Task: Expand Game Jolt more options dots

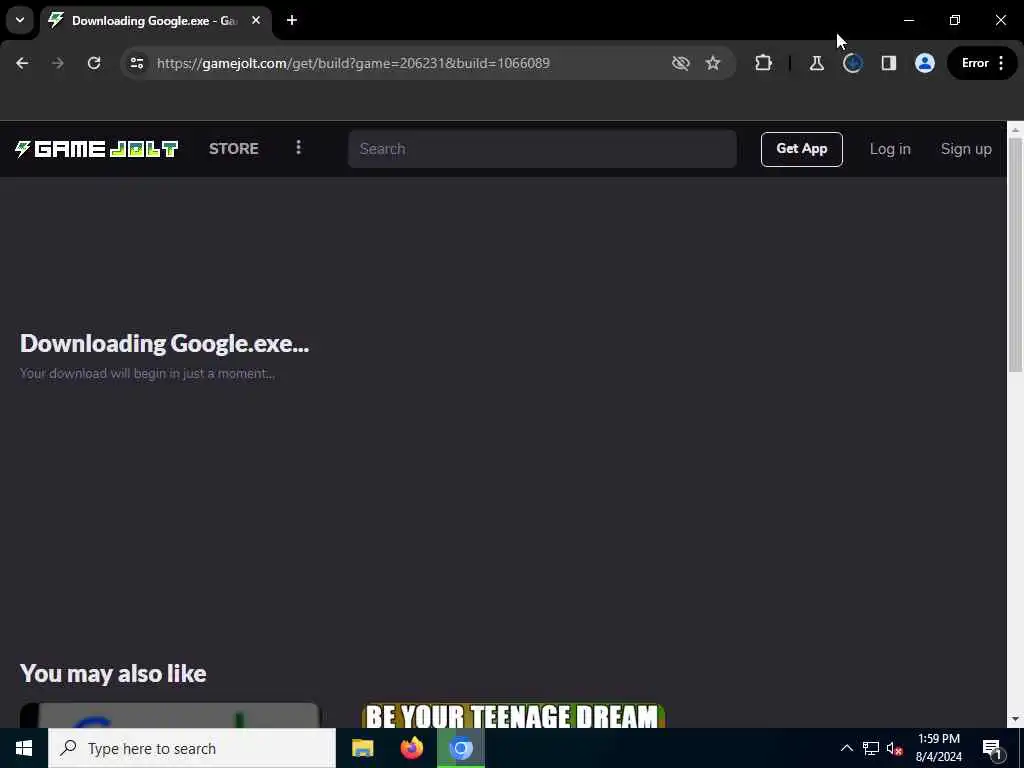Action: pos(298,148)
